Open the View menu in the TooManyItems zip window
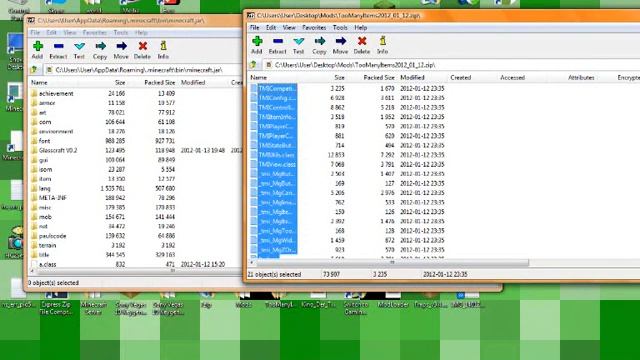Screen dimensions: 640x360 289,28
